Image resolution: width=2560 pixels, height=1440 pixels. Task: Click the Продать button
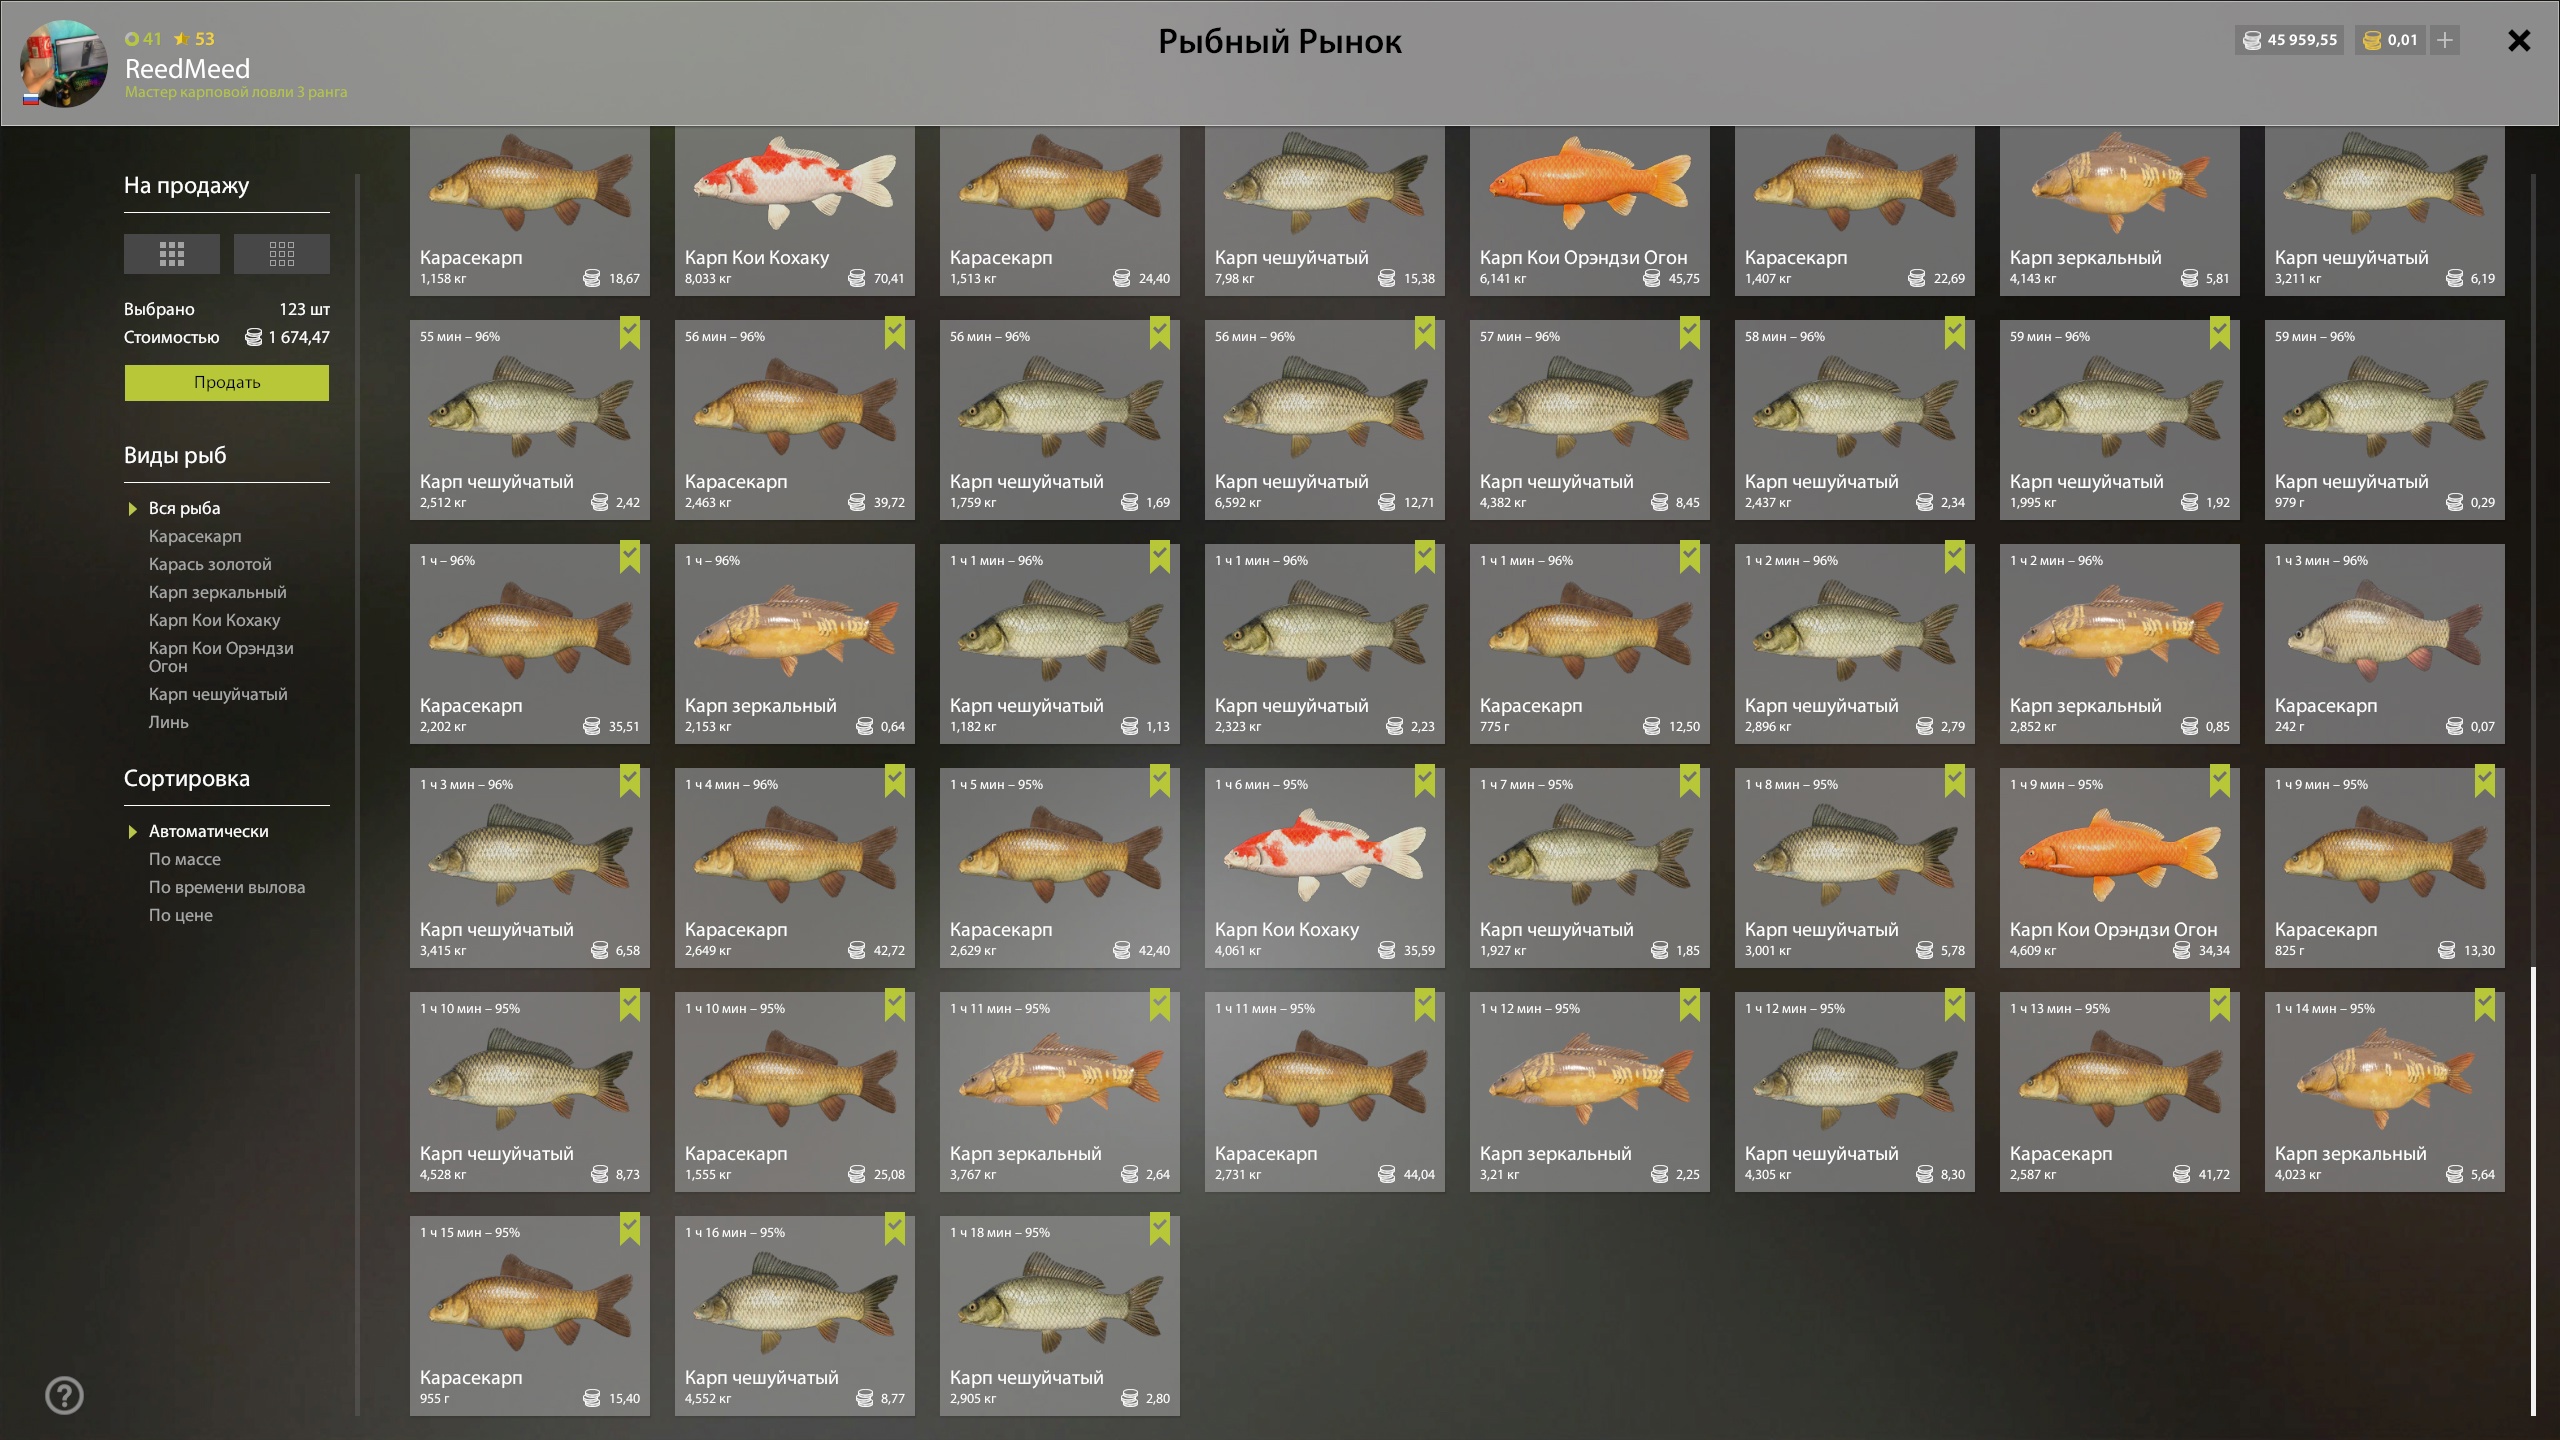click(x=227, y=383)
